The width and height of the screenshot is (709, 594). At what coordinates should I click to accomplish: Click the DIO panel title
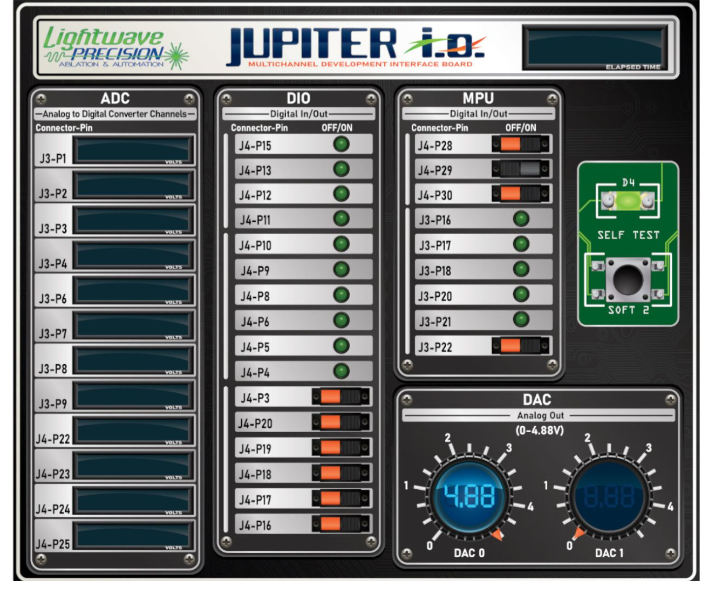coord(298,98)
